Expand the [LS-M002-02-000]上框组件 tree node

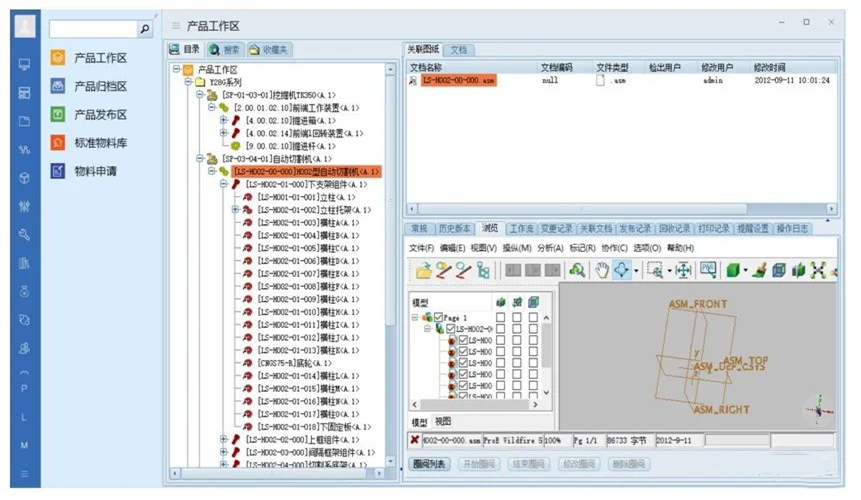pos(224,439)
